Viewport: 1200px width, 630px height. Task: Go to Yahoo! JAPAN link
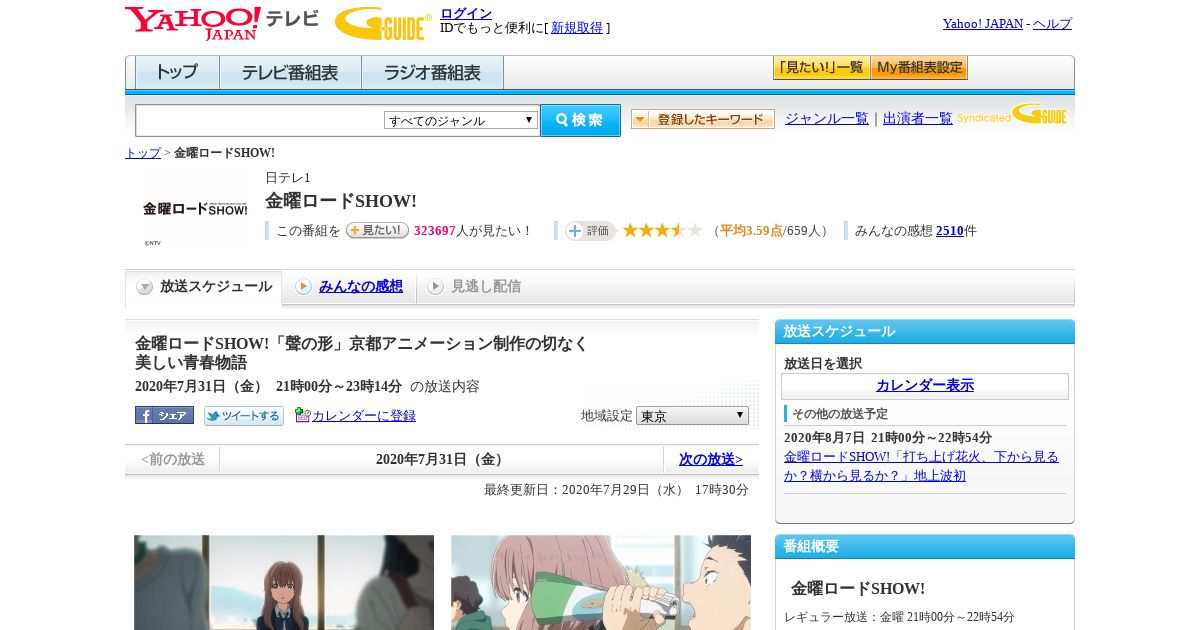[983, 24]
